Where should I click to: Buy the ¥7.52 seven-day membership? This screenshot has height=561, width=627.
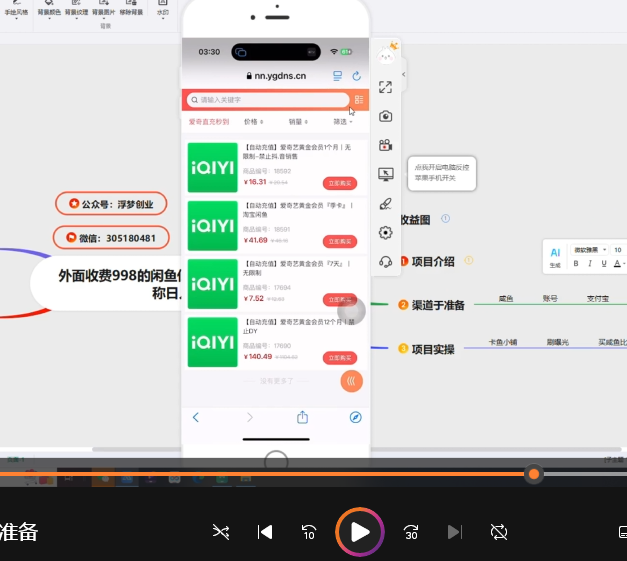[340, 299]
